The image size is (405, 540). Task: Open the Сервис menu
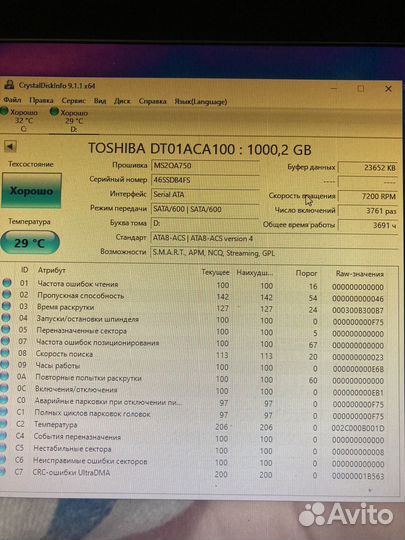coord(73,101)
